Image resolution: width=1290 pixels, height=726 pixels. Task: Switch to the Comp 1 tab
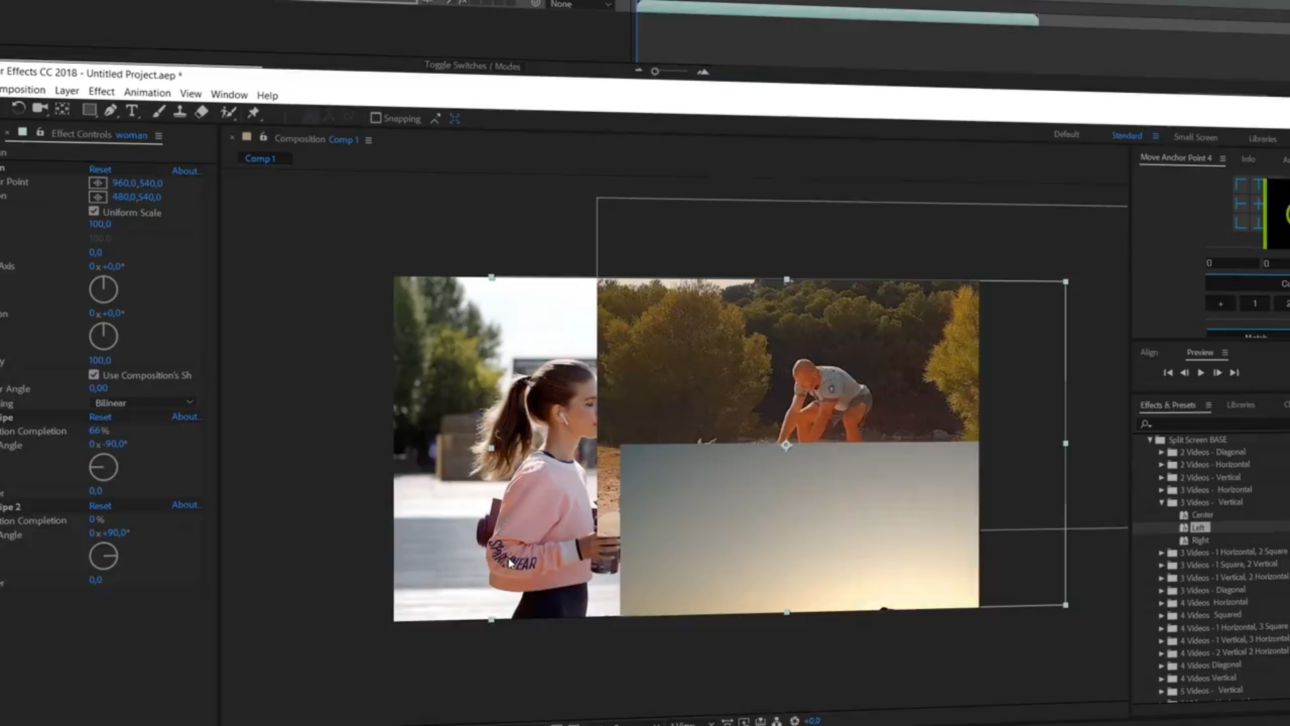[259, 158]
